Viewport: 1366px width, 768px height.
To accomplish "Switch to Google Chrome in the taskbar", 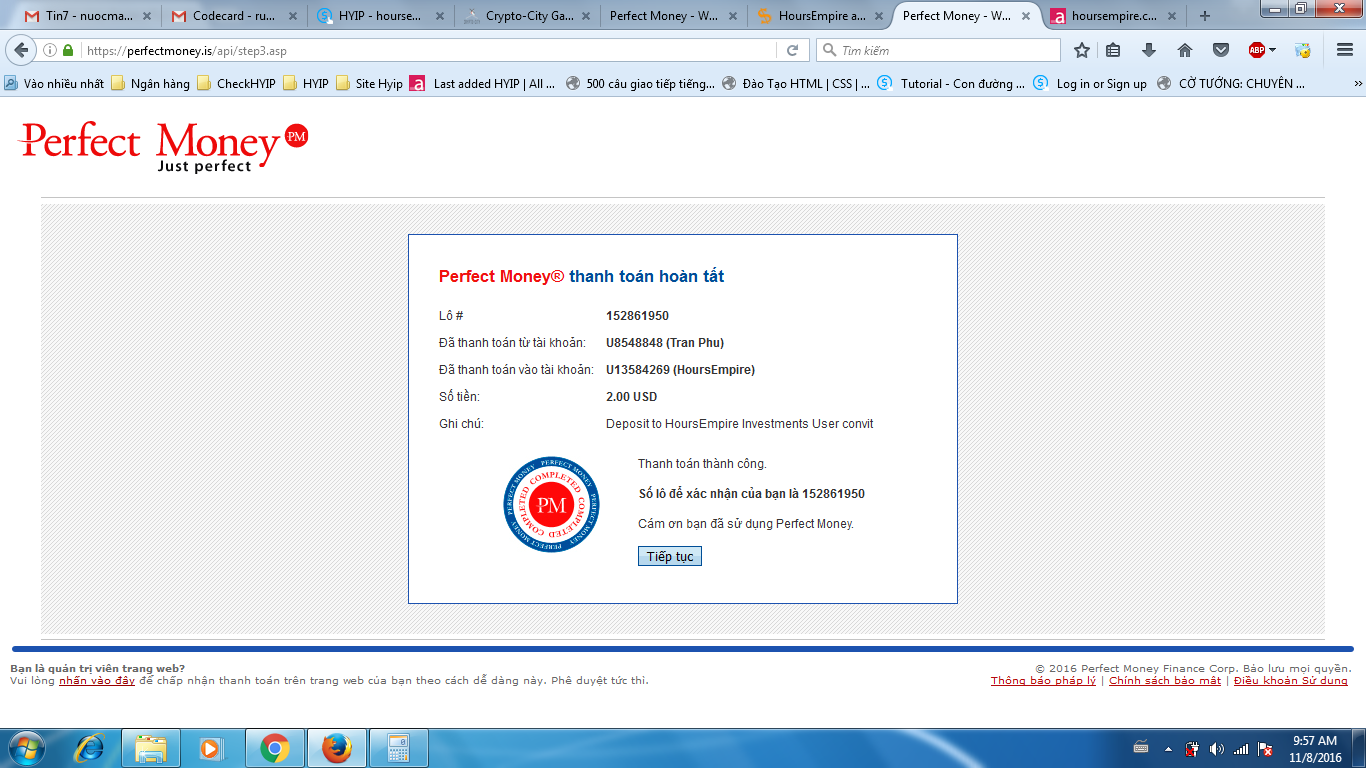I will pos(274,748).
